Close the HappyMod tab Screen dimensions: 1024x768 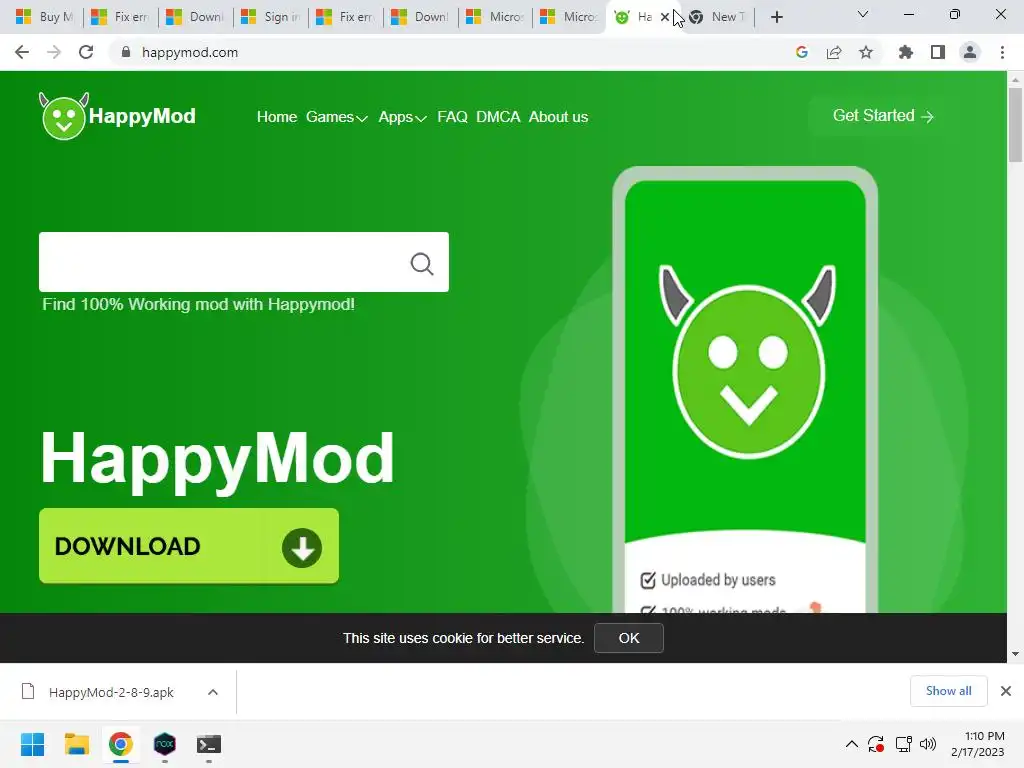click(x=665, y=17)
